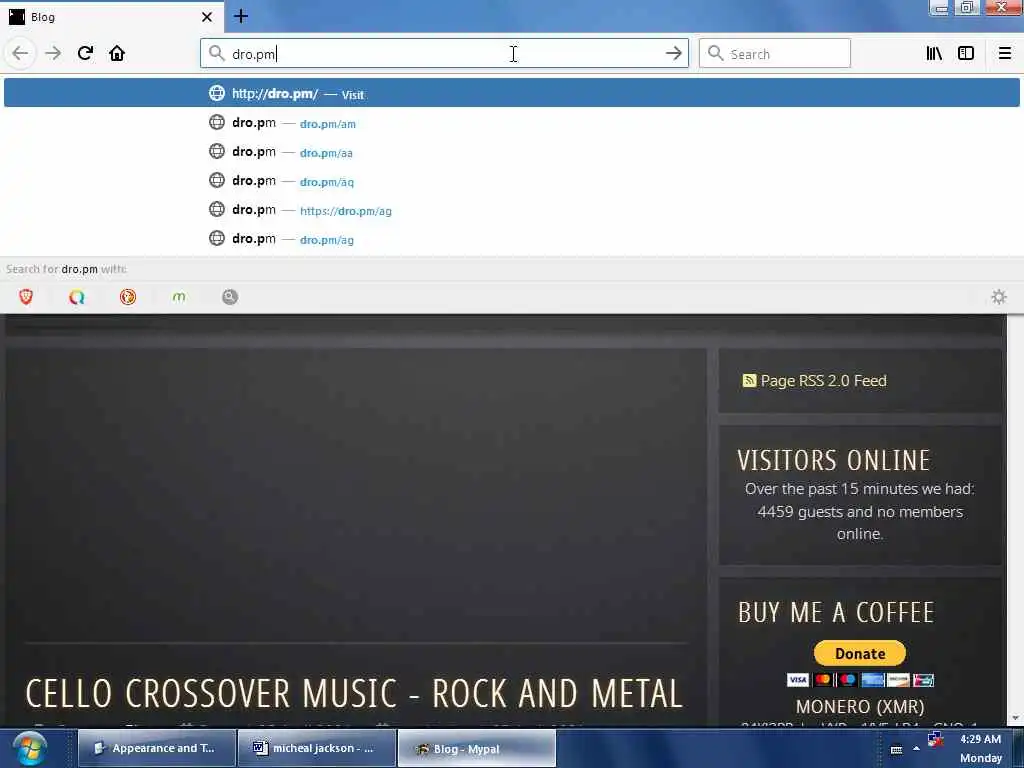1024x768 pixels.
Task: Show hidden tray icons arrow
Action: click(x=916, y=748)
